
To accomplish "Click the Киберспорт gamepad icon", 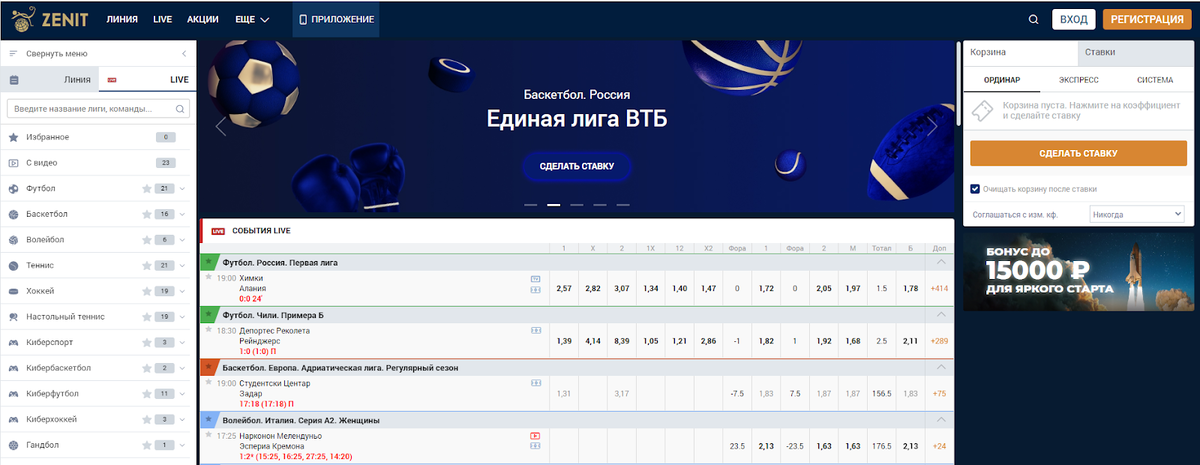I will tap(14, 343).
